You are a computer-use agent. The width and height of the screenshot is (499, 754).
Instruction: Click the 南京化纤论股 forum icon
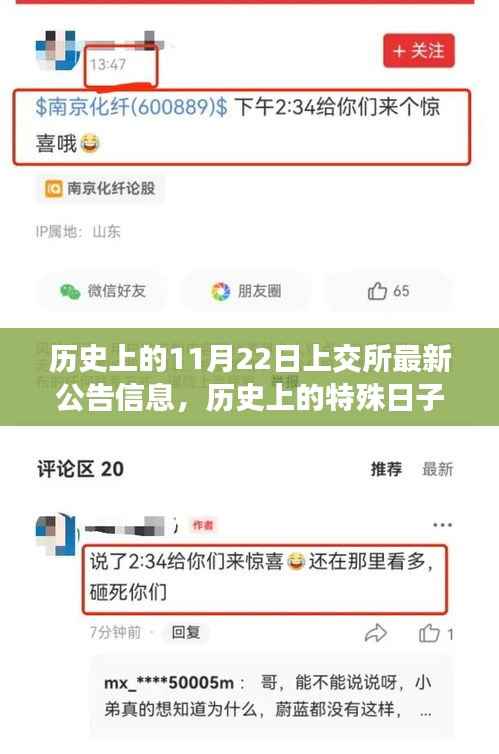coord(53,188)
